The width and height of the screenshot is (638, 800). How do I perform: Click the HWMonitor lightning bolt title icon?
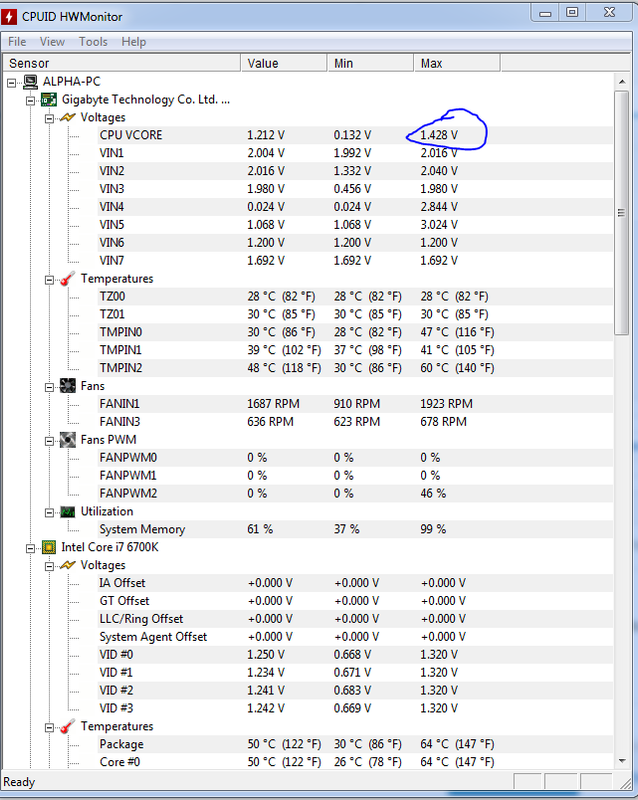9,16
